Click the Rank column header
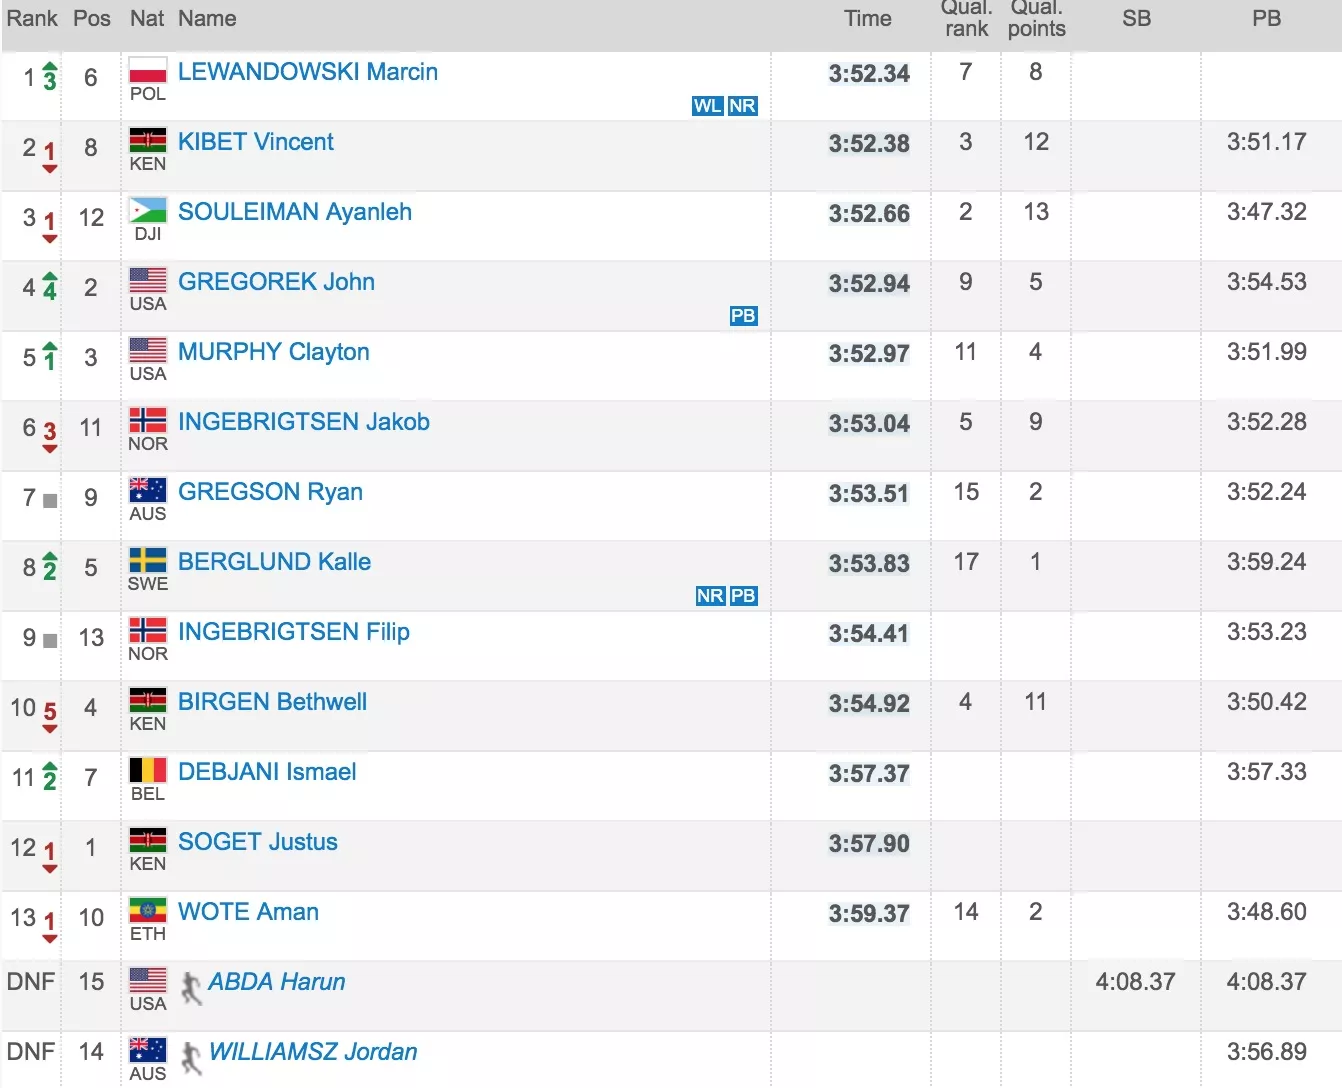 (32, 19)
